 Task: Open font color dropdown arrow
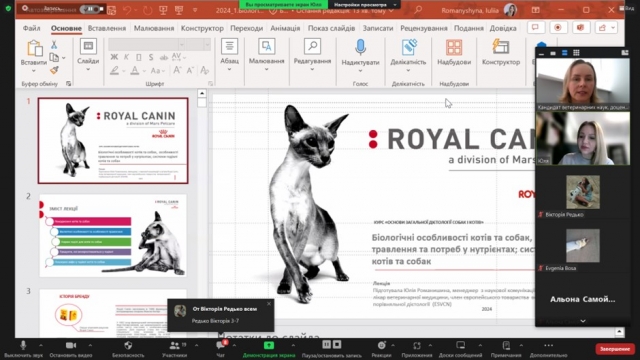[144, 71]
